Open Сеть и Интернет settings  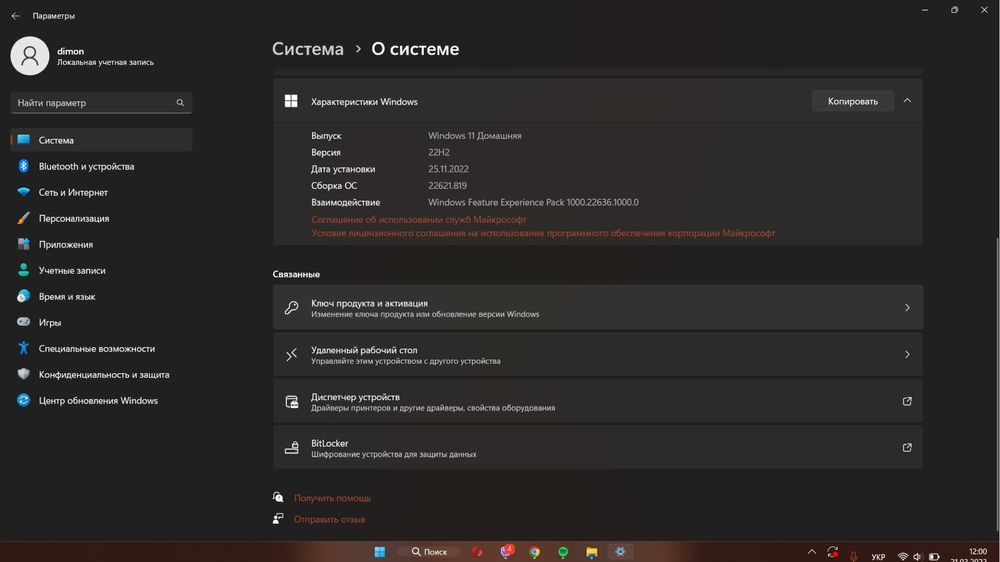click(101, 192)
